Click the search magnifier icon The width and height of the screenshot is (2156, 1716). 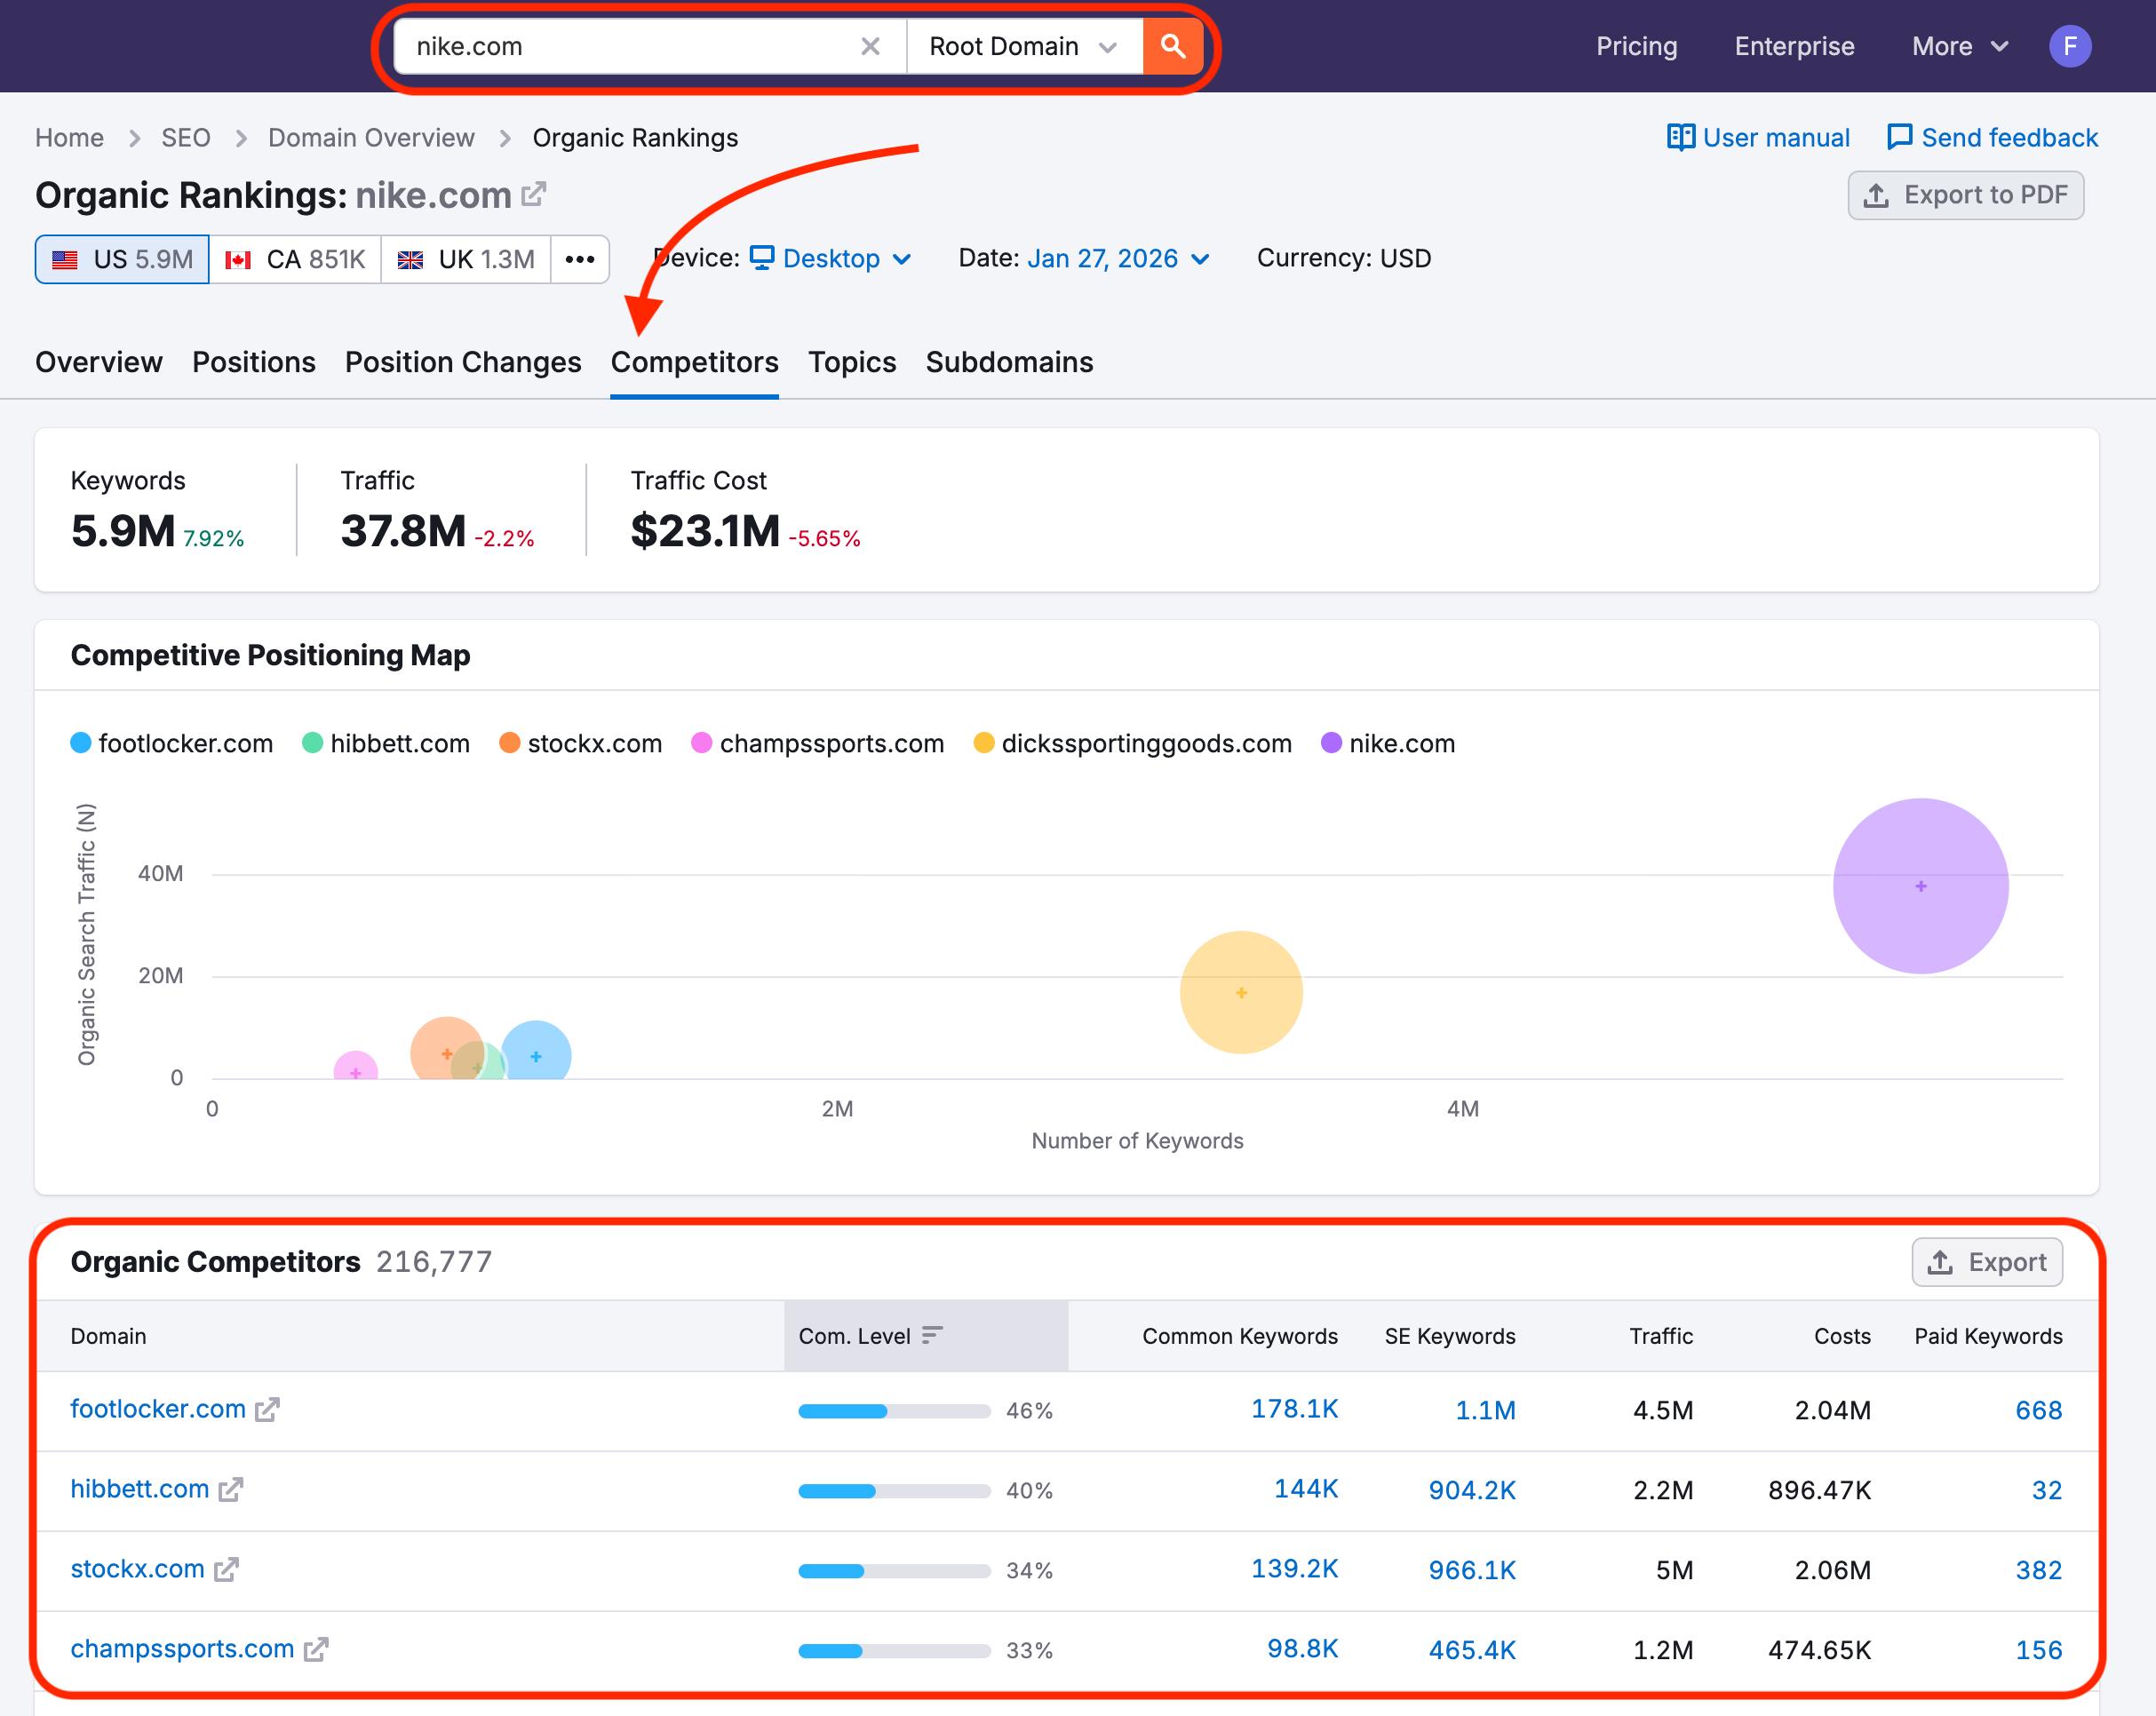1173,46
